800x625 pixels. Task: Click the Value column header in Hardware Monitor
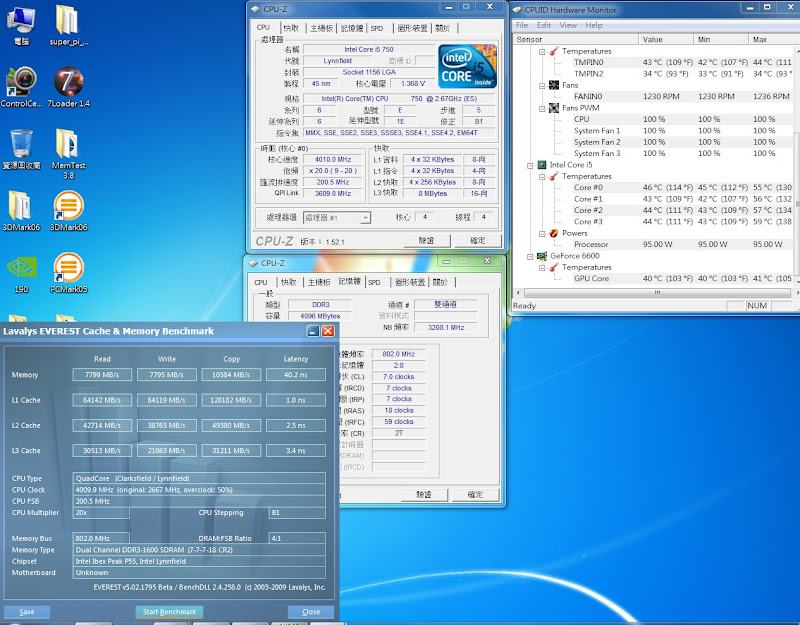point(666,39)
